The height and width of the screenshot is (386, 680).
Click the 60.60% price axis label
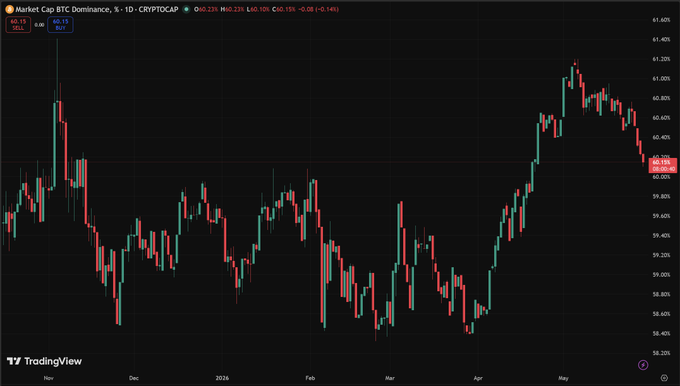click(x=661, y=118)
